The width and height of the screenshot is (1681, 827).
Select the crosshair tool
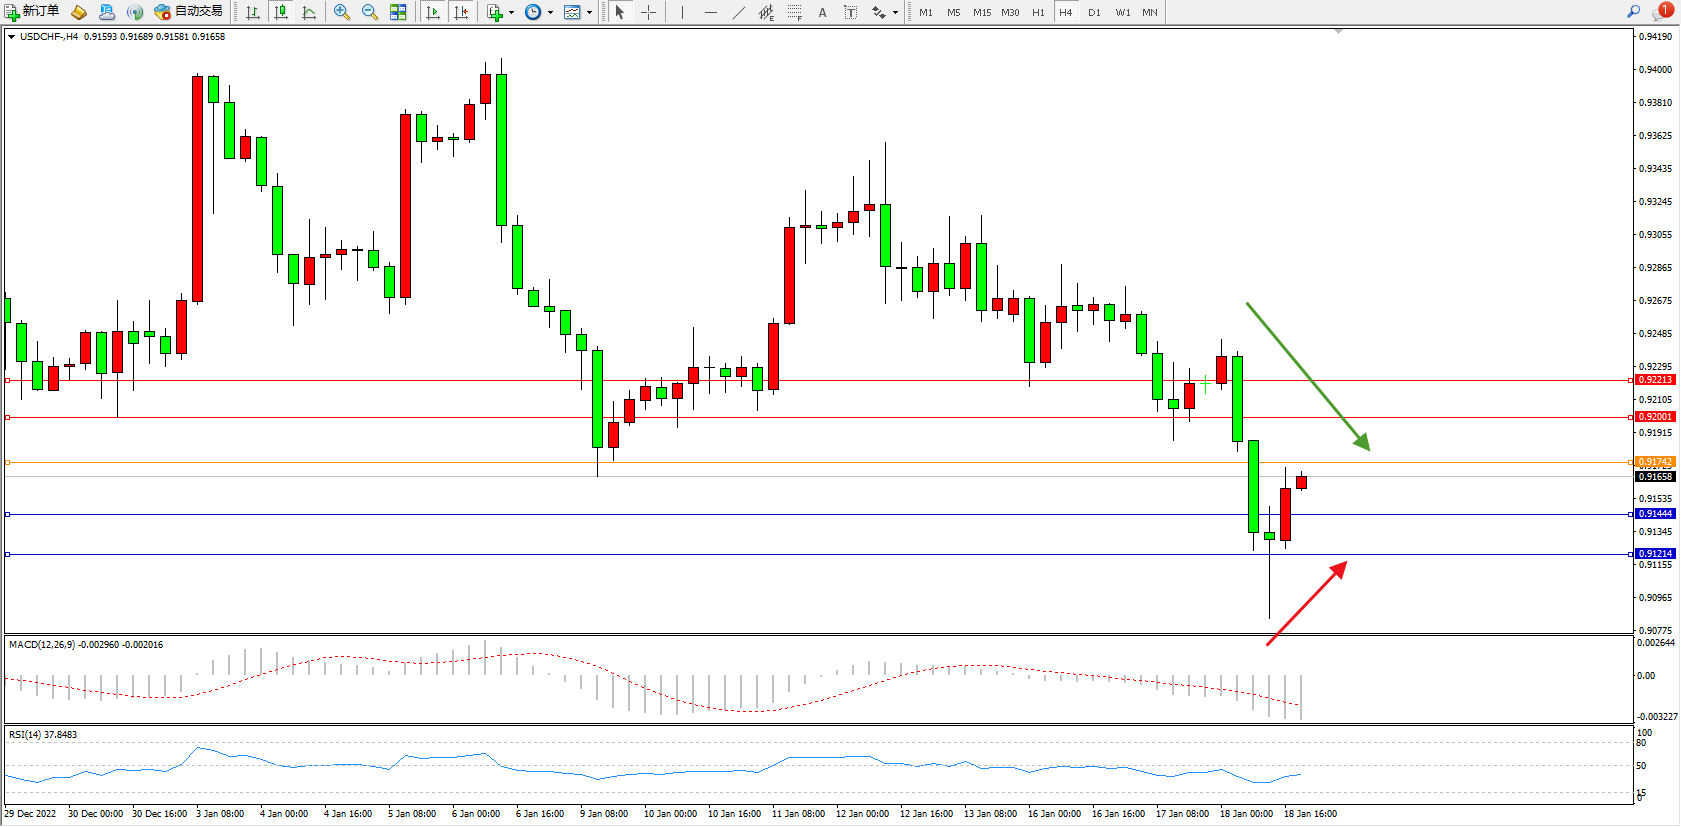pos(648,12)
